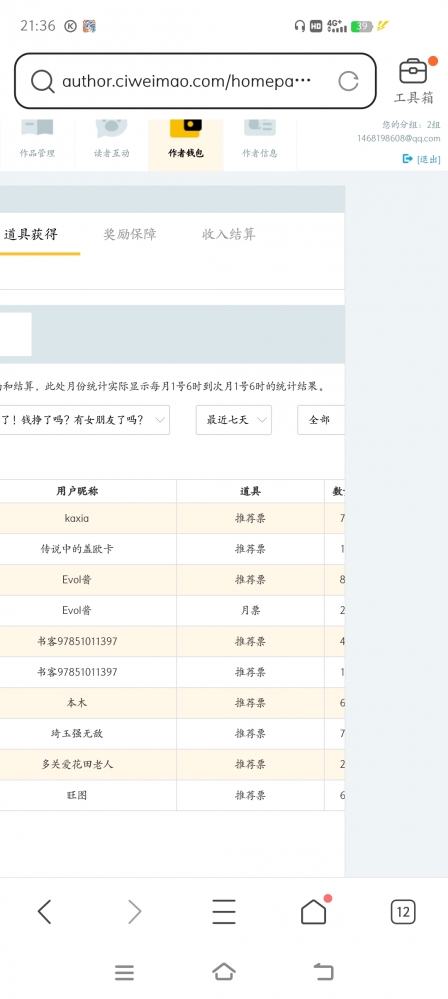Open the browser menu hamburger icon
The height and width of the screenshot is (999, 448).
(x=224, y=912)
